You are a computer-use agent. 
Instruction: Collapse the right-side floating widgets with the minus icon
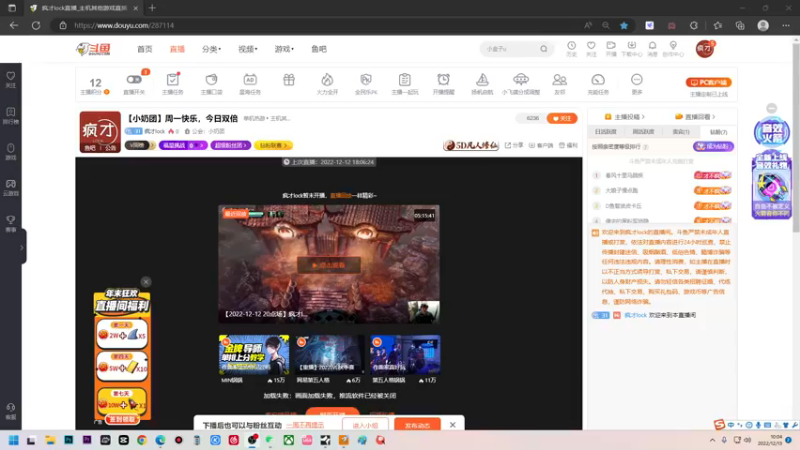click(771, 108)
